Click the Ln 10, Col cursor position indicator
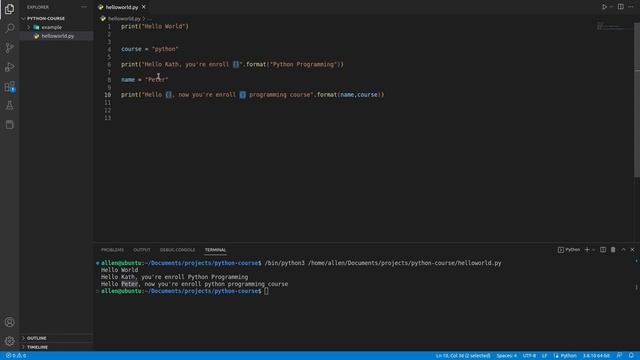The image size is (640, 360). pyautogui.click(x=463, y=356)
